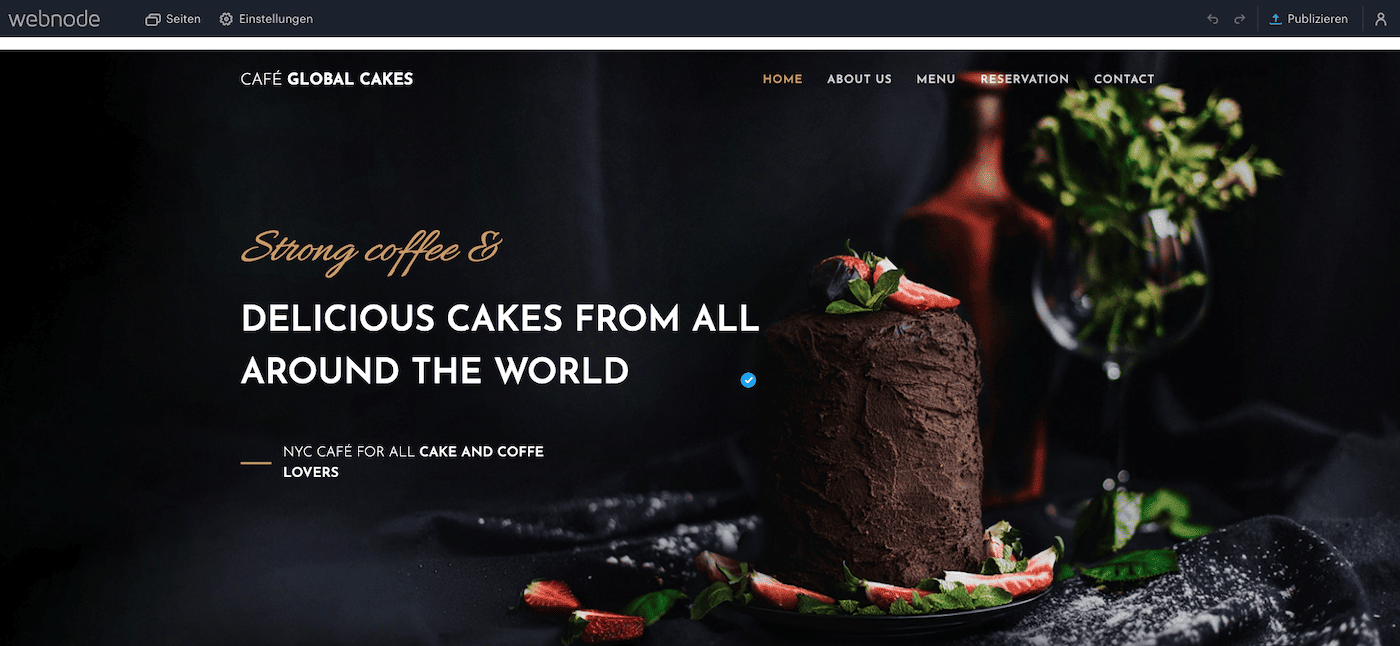Click the tan accent line beside the subtitle
1400x646 pixels.
(256, 463)
